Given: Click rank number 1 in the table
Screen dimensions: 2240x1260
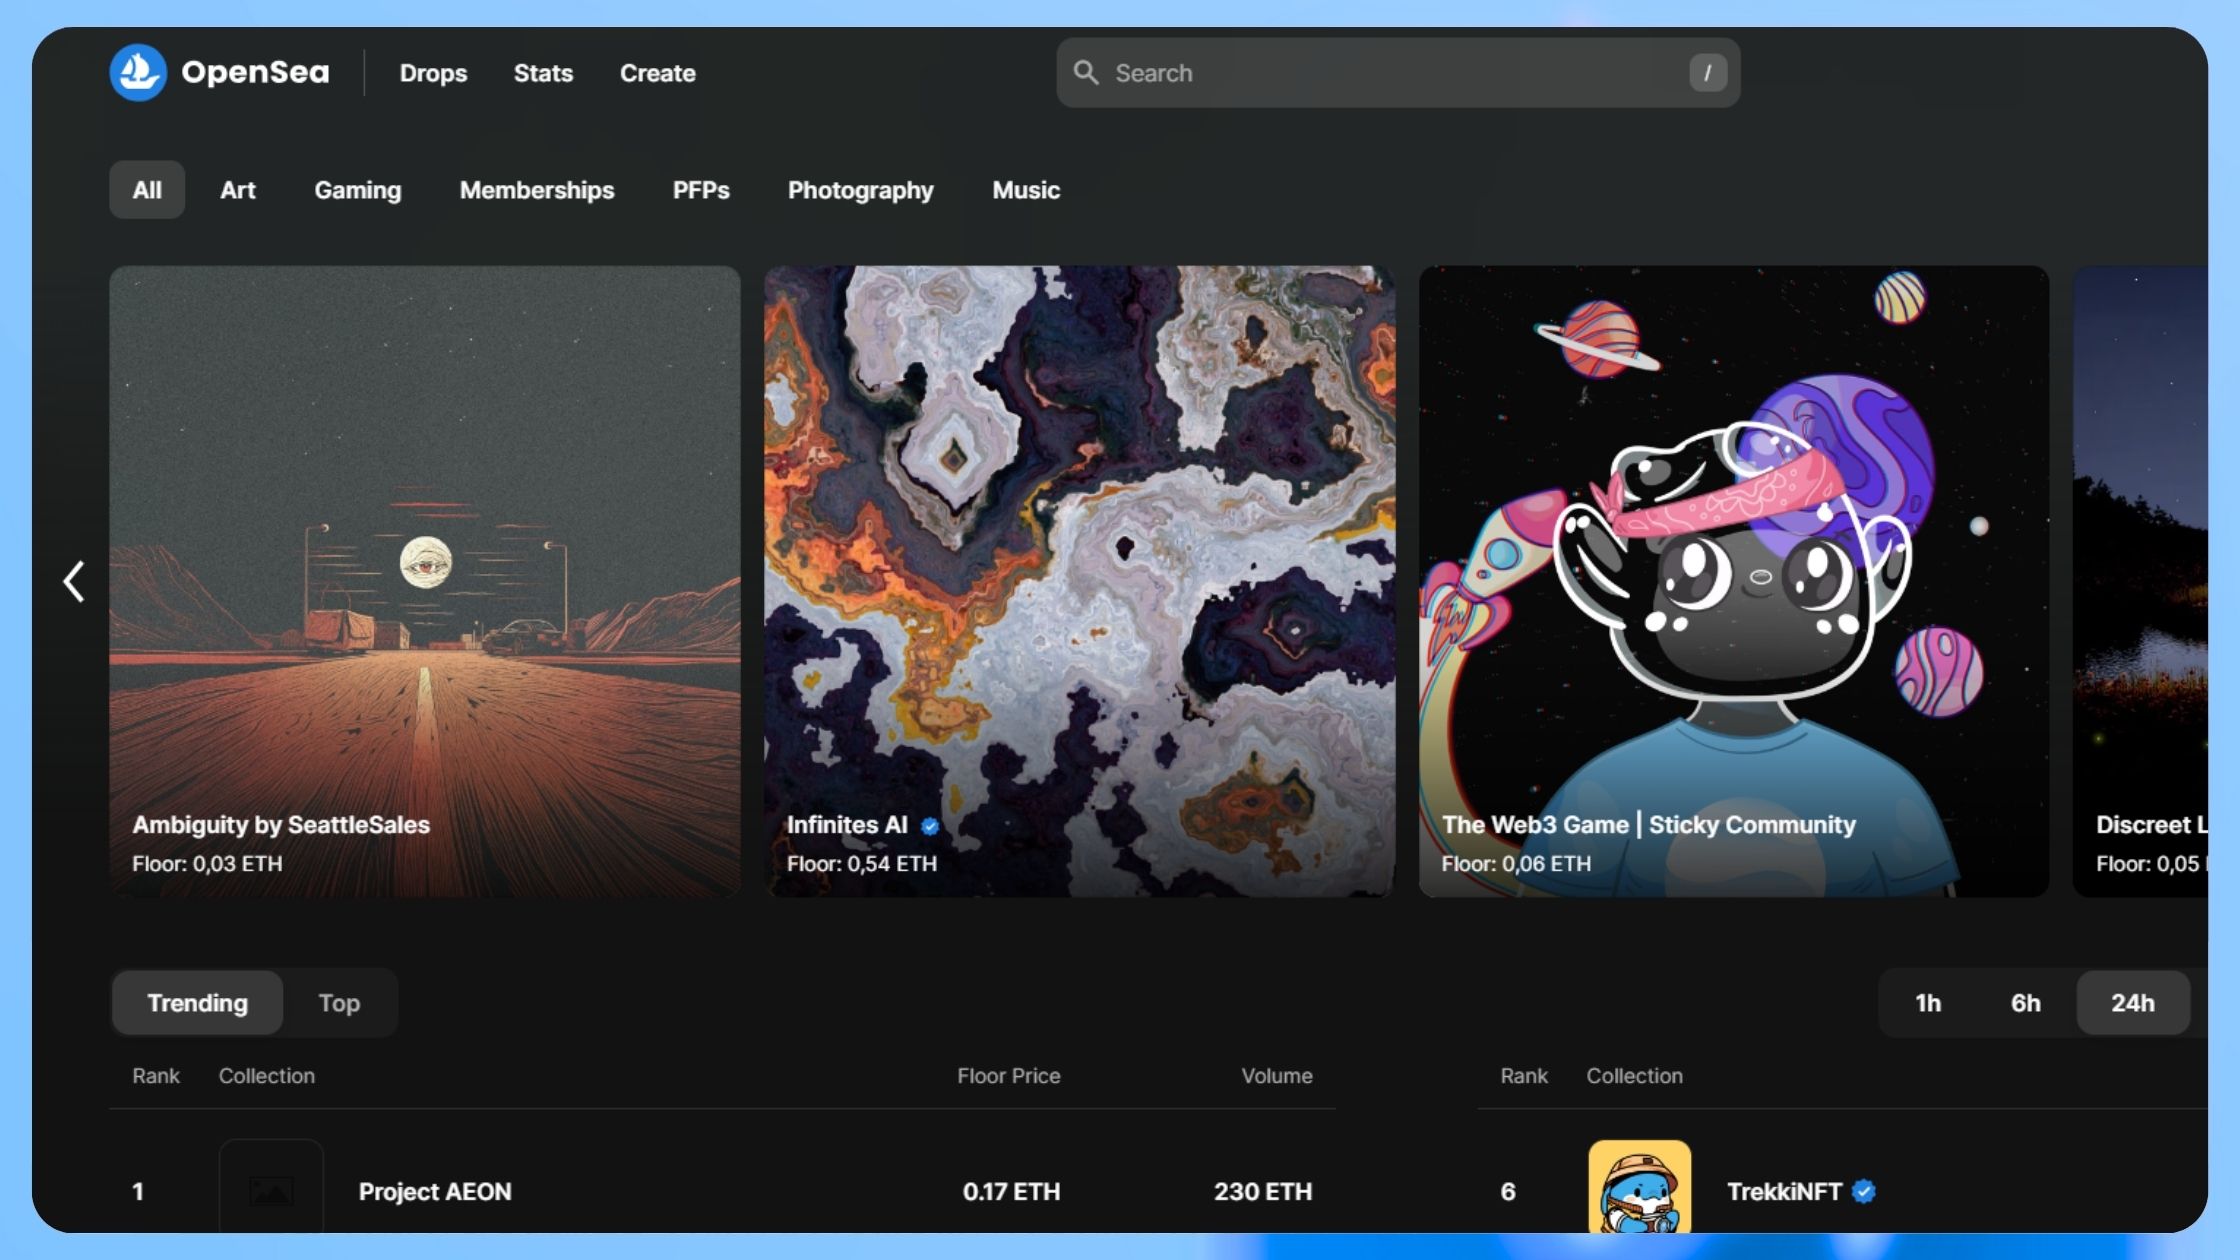Looking at the screenshot, I should (x=138, y=1191).
